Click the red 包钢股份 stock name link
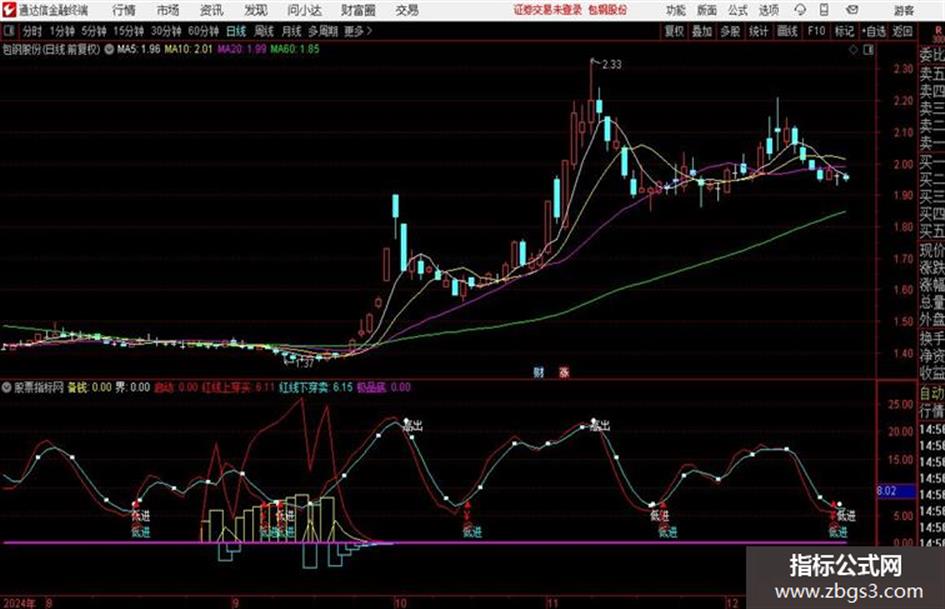This screenshot has width=945, height=609. (x=608, y=10)
